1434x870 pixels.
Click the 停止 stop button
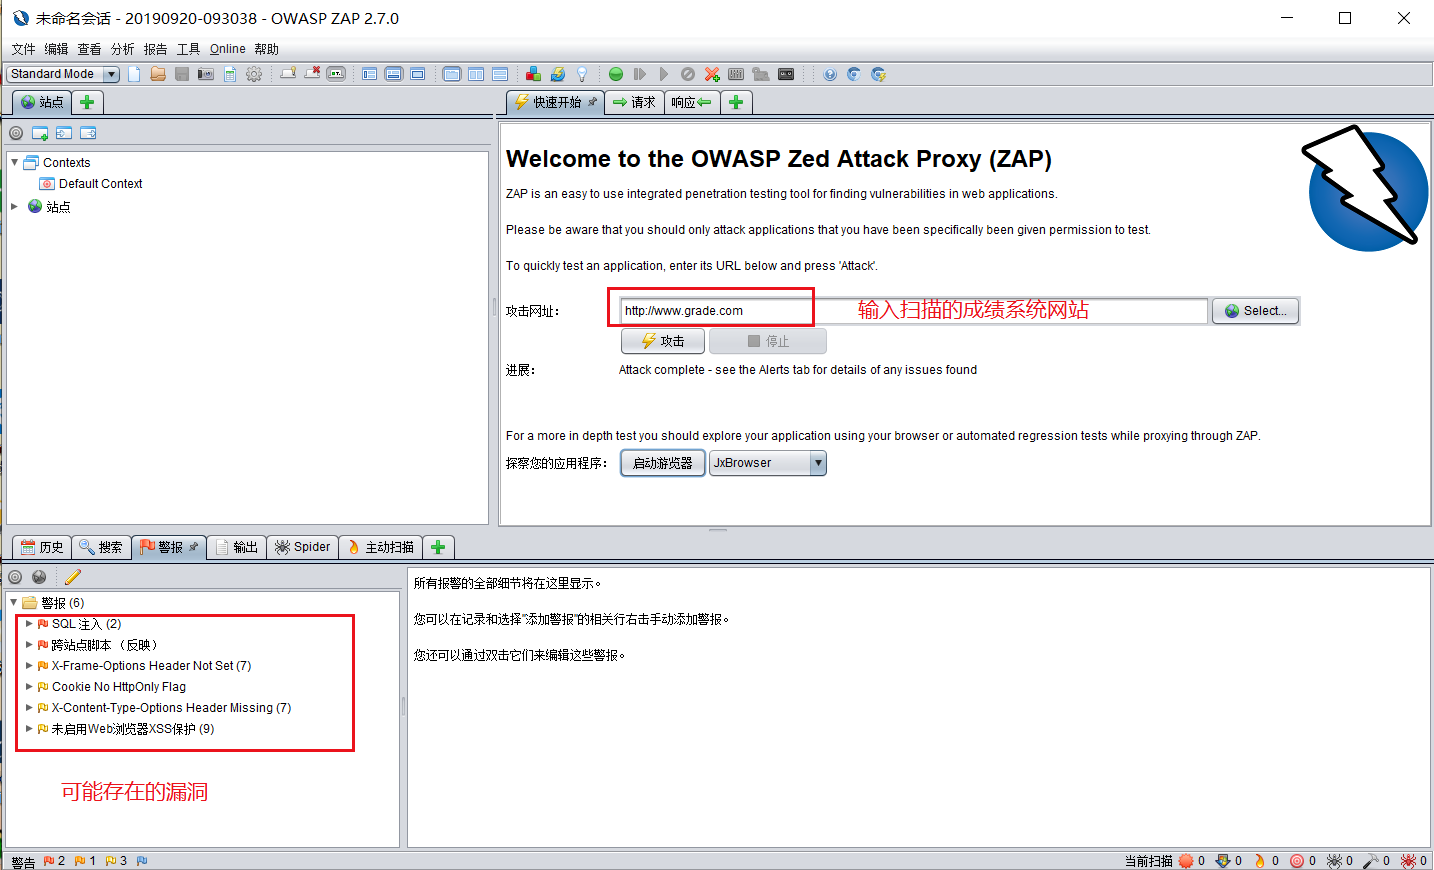(768, 341)
